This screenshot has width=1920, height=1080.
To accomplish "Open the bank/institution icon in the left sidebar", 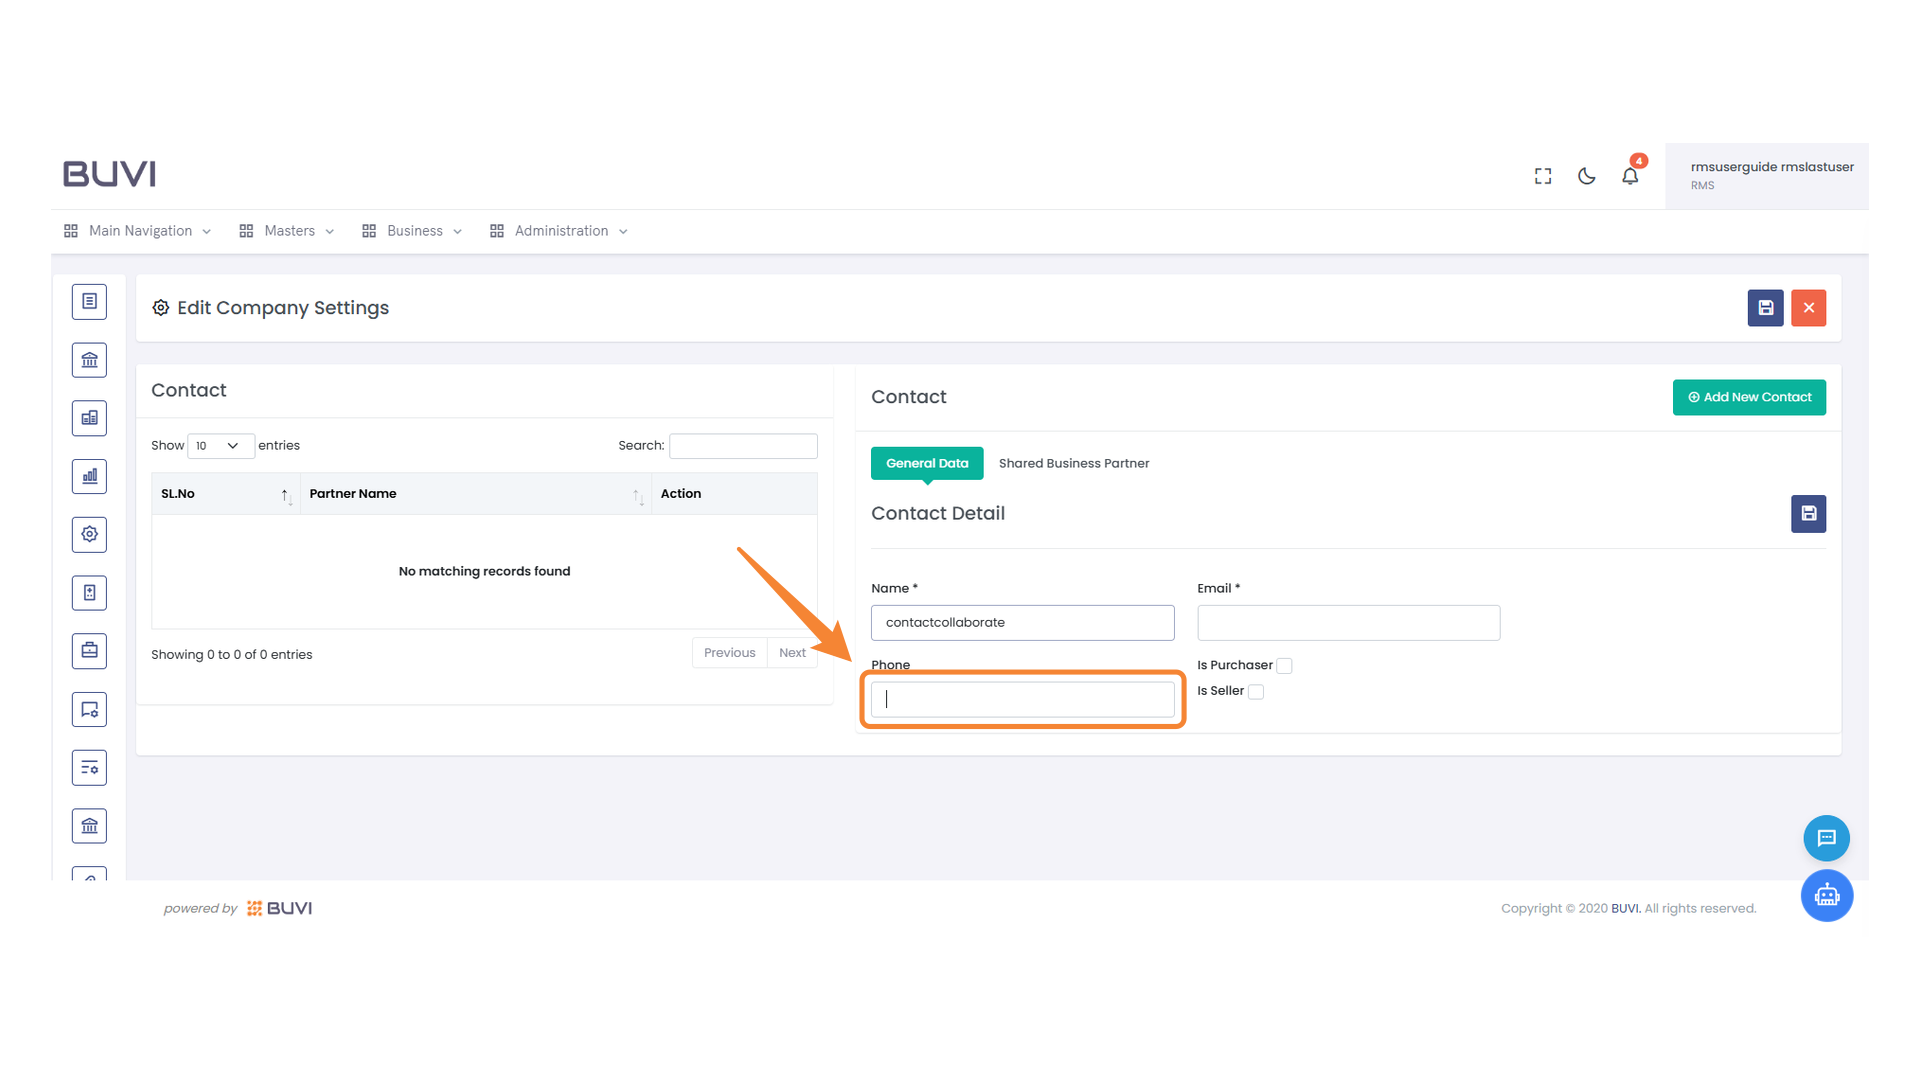I will [x=89, y=359].
